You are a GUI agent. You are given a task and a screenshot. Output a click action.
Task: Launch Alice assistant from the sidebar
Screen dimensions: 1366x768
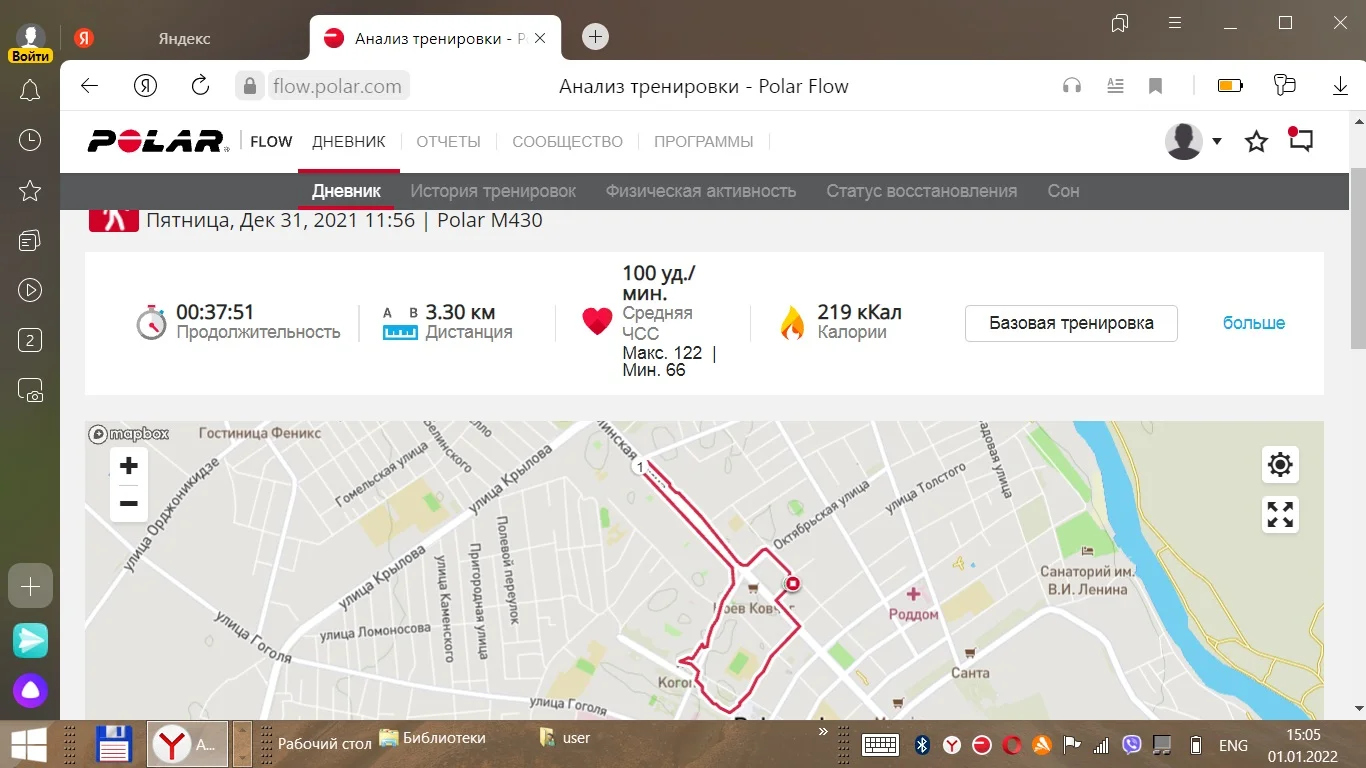pyautogui.click(x=30, y=691)
